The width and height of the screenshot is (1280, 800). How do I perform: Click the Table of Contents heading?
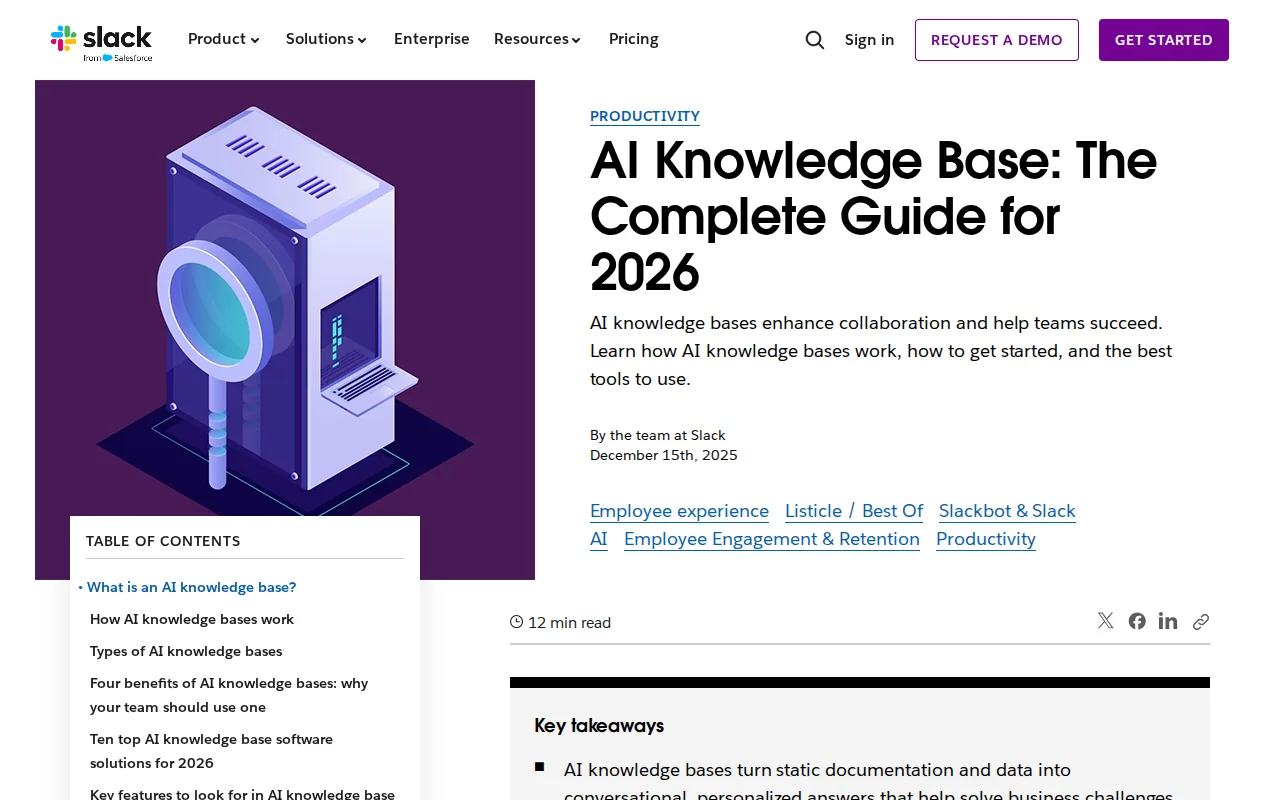coord(163,541)
